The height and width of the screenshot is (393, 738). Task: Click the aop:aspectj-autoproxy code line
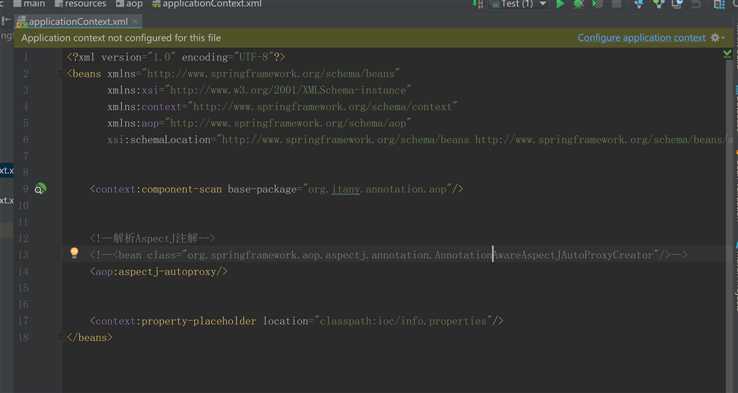pyautogui.click(x=159, y=272)
